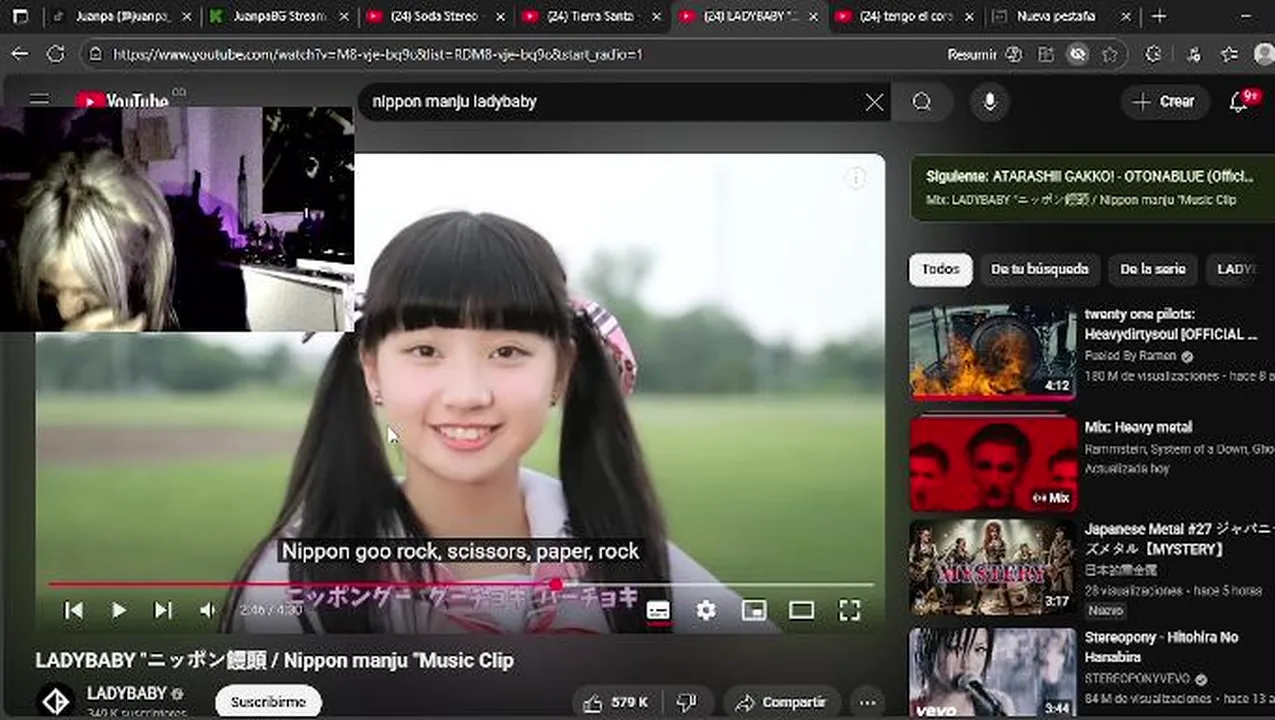Open Stereopony Hitohira No Hanabira thumbnail

pos(993,672)
